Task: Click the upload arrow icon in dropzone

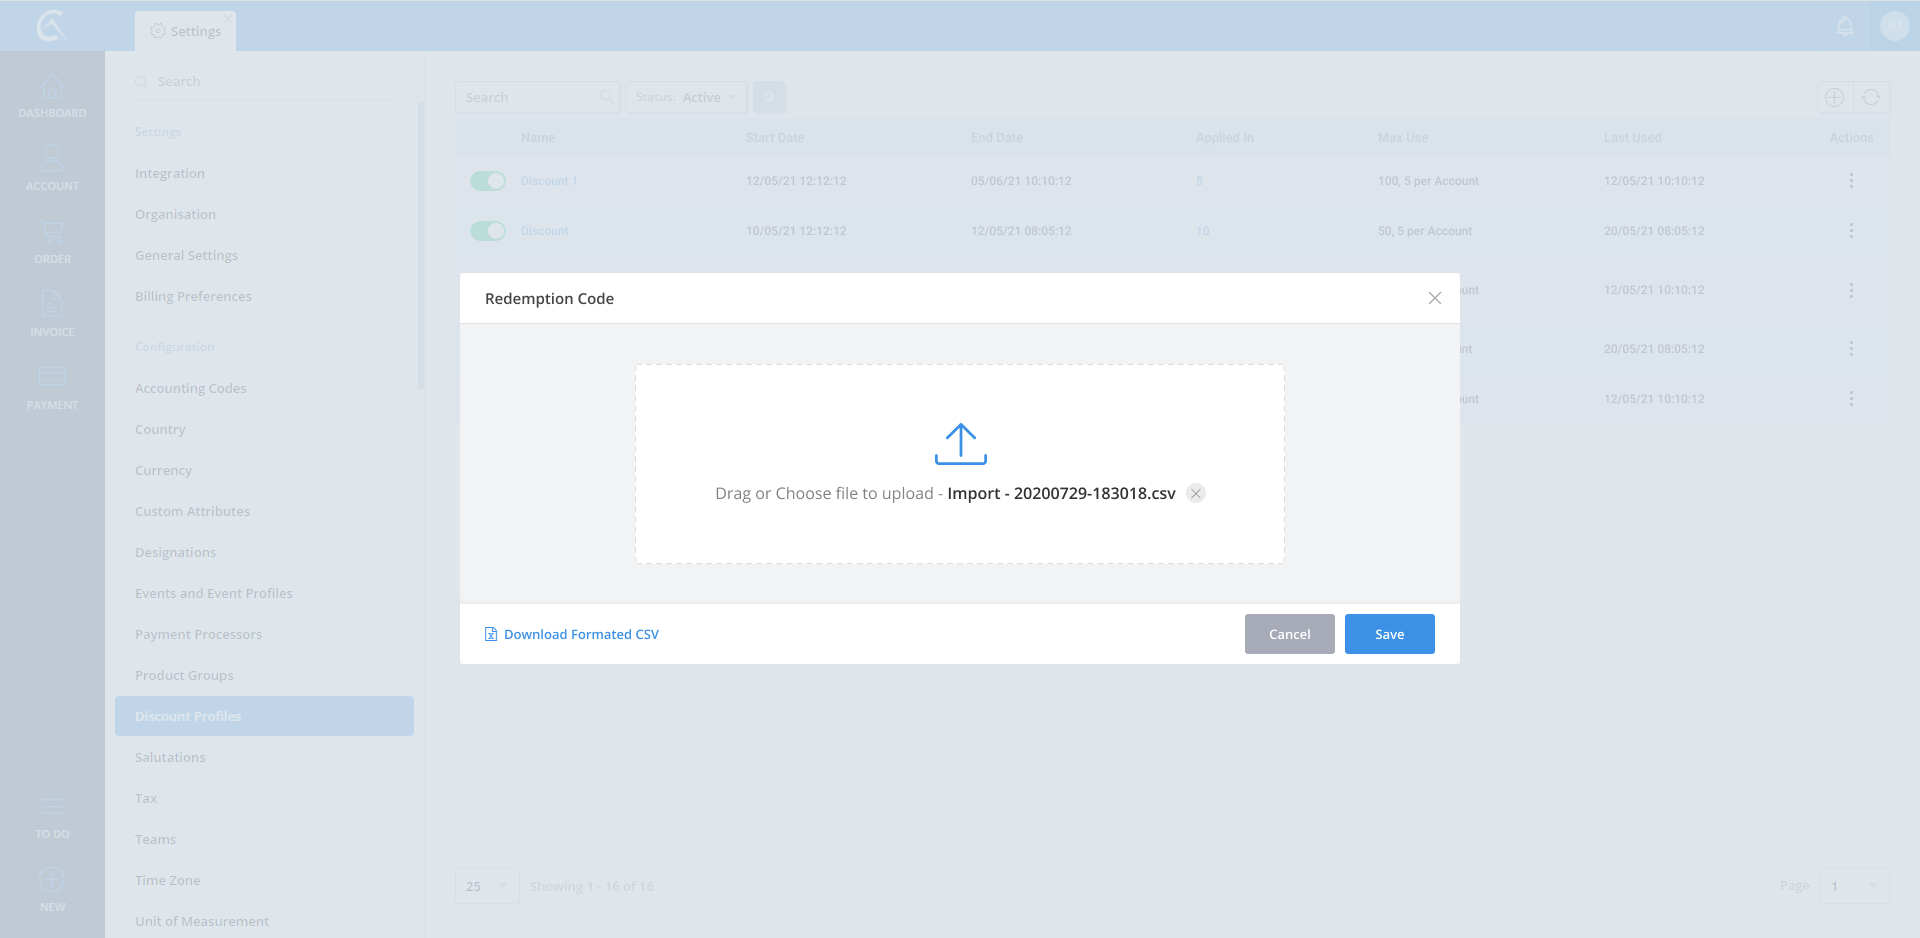Action: coord(960,444)
